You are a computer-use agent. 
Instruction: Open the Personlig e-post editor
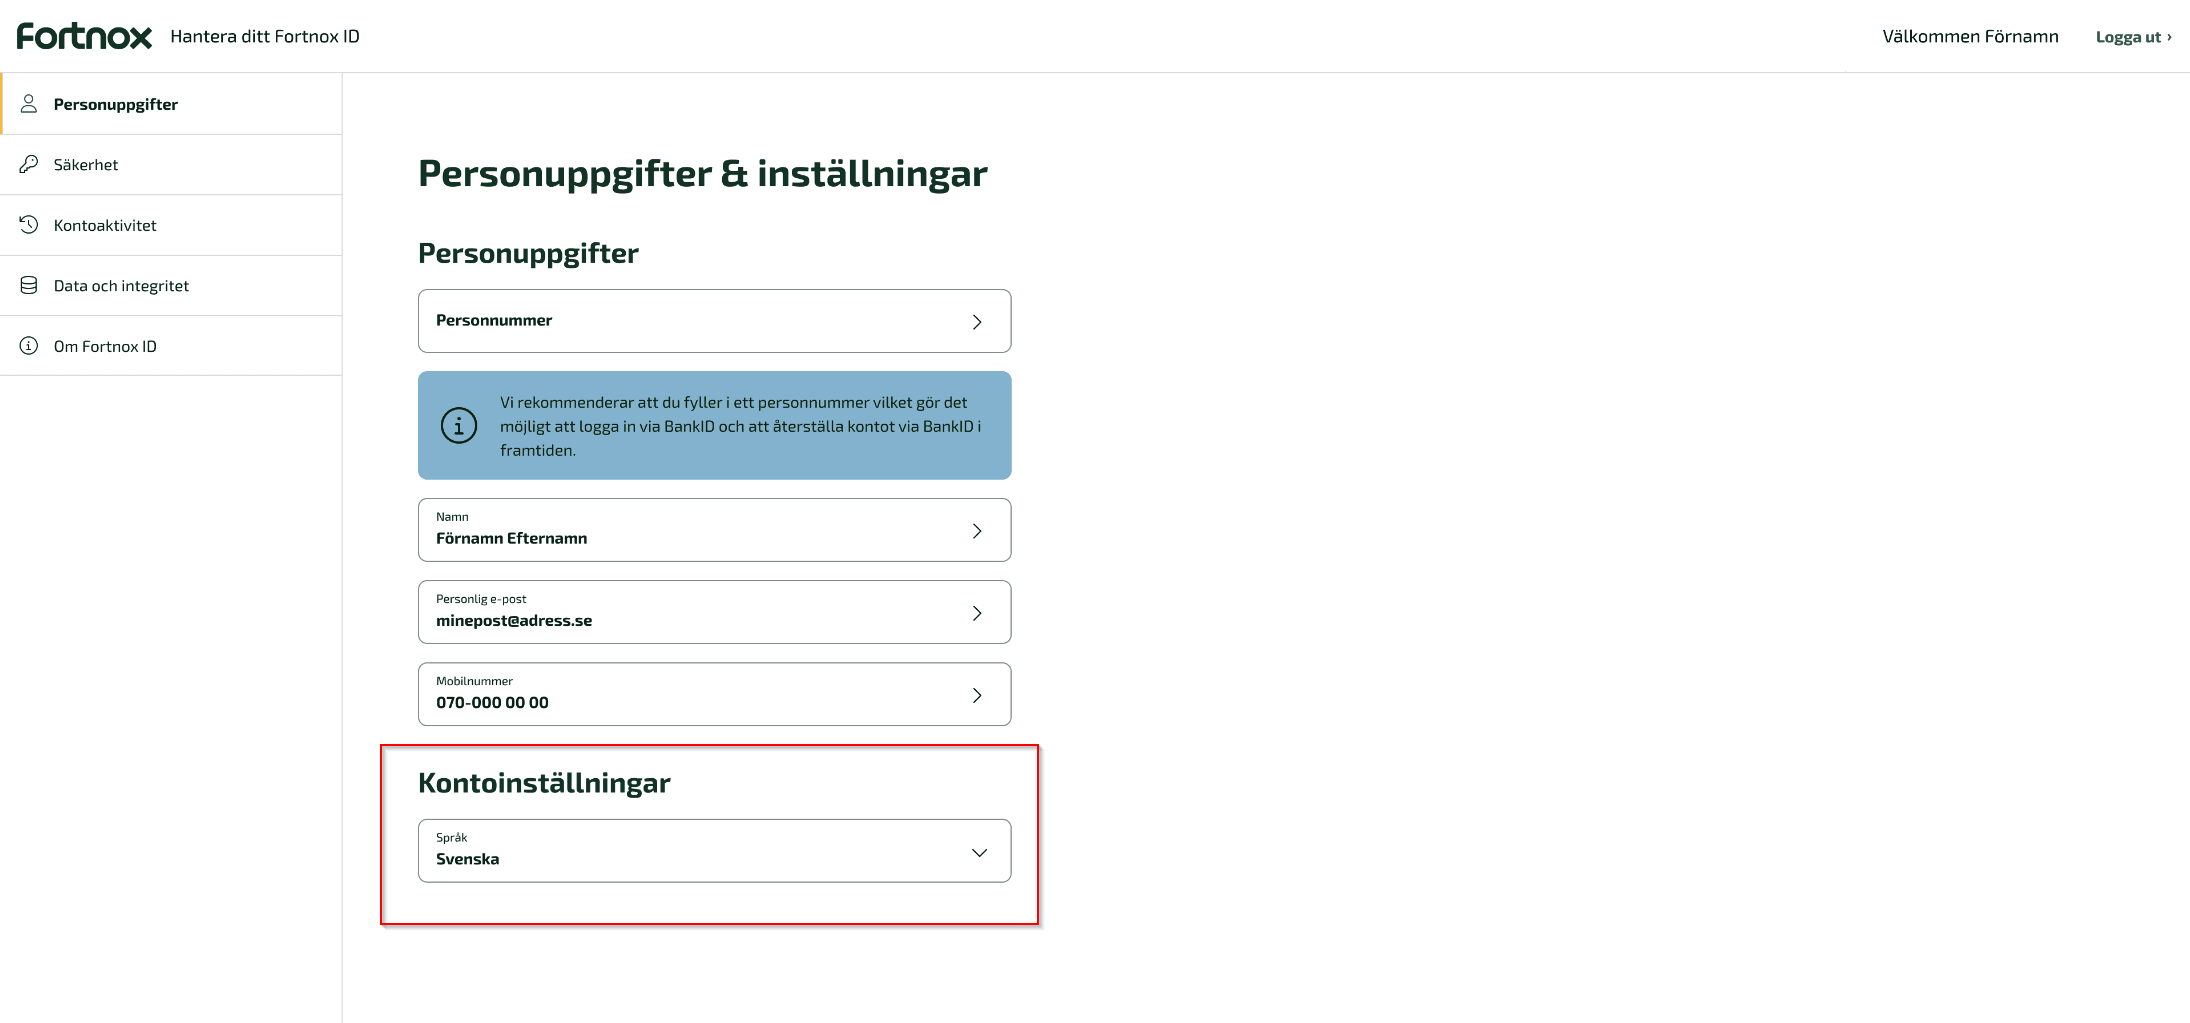(x=714, y=612)
